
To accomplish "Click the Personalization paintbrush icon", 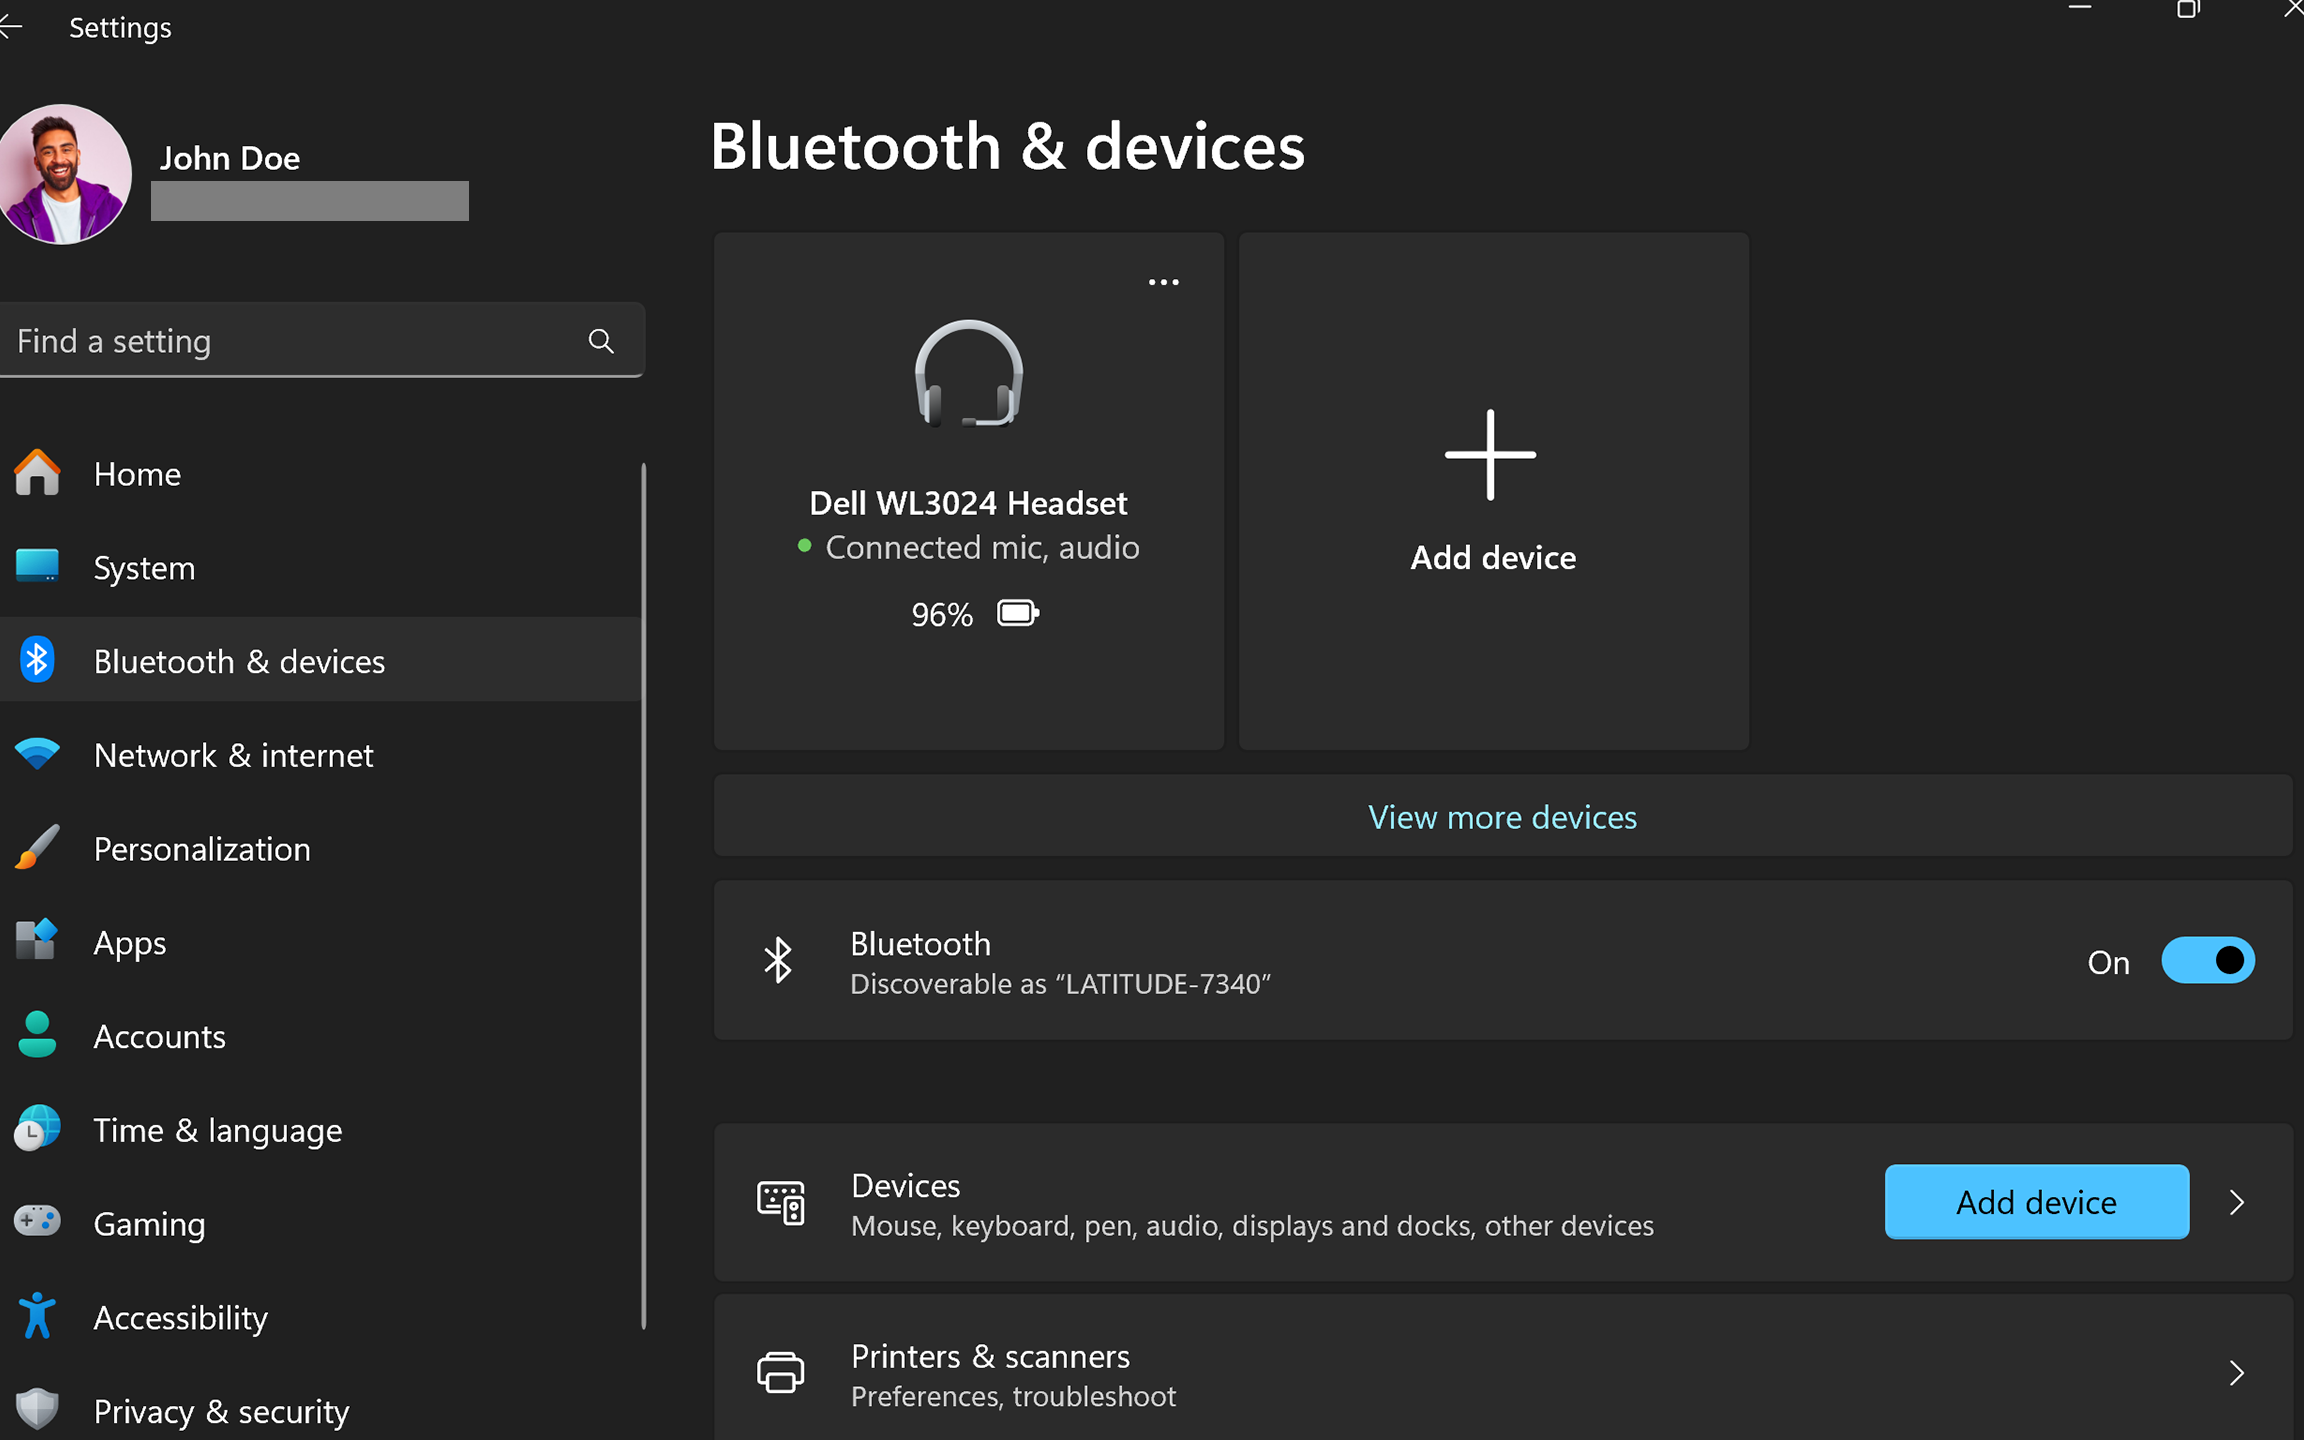I will pos(37,847).
